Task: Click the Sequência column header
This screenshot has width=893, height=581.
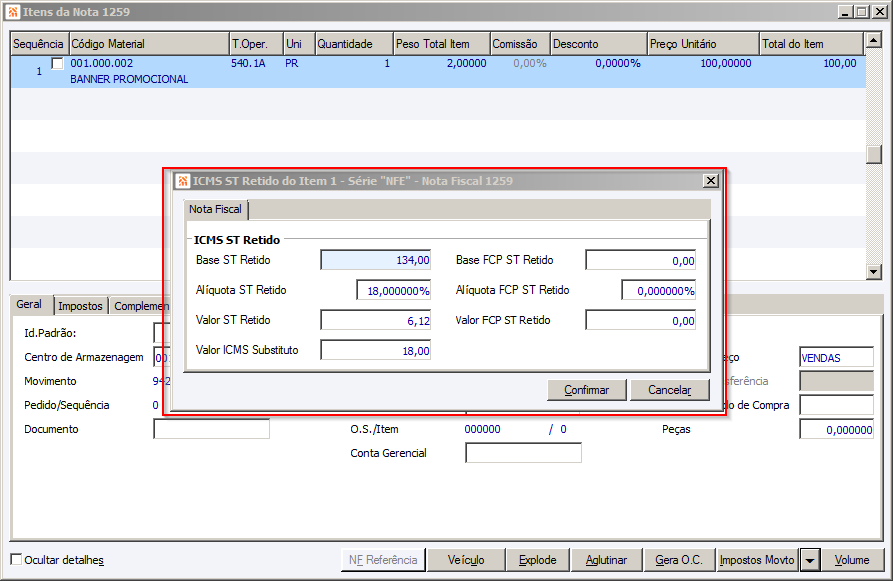Action: (x=39, y=44)
